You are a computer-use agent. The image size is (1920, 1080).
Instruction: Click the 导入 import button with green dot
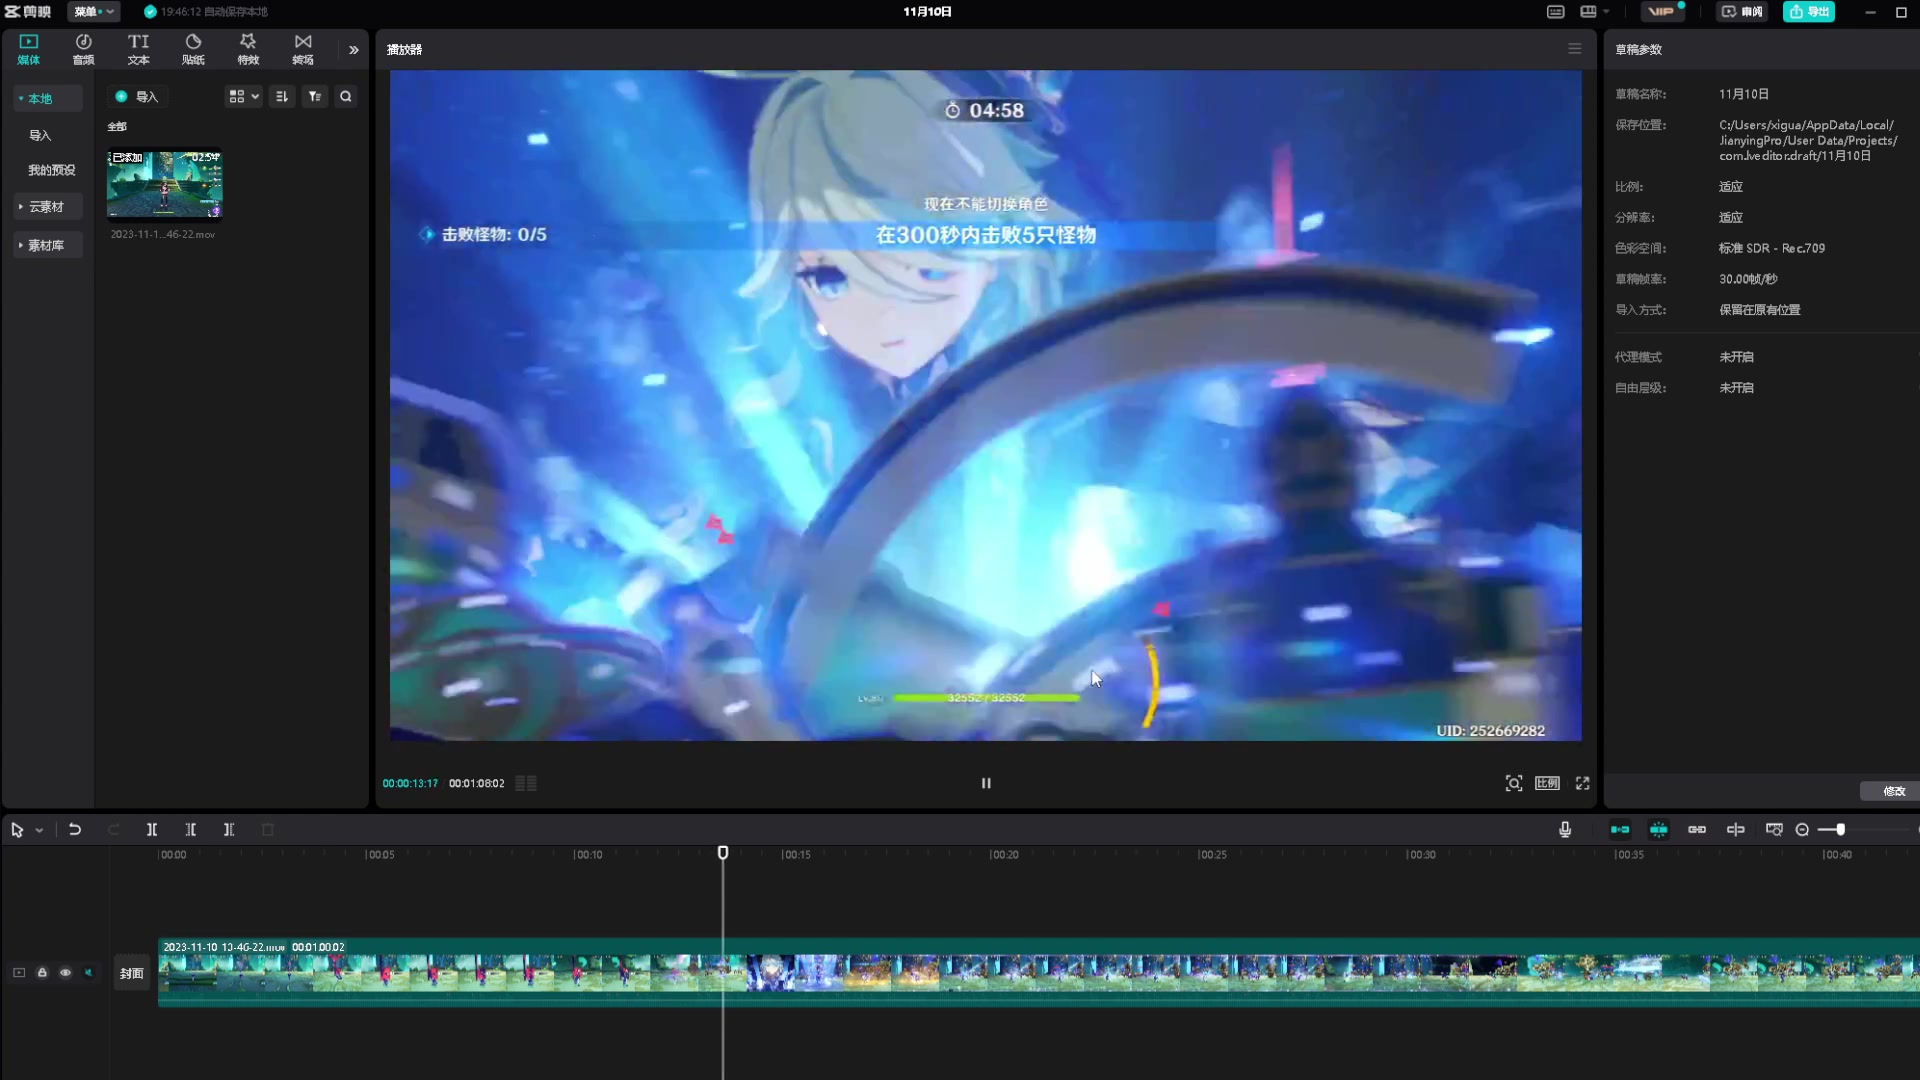[x=137, y=97]
